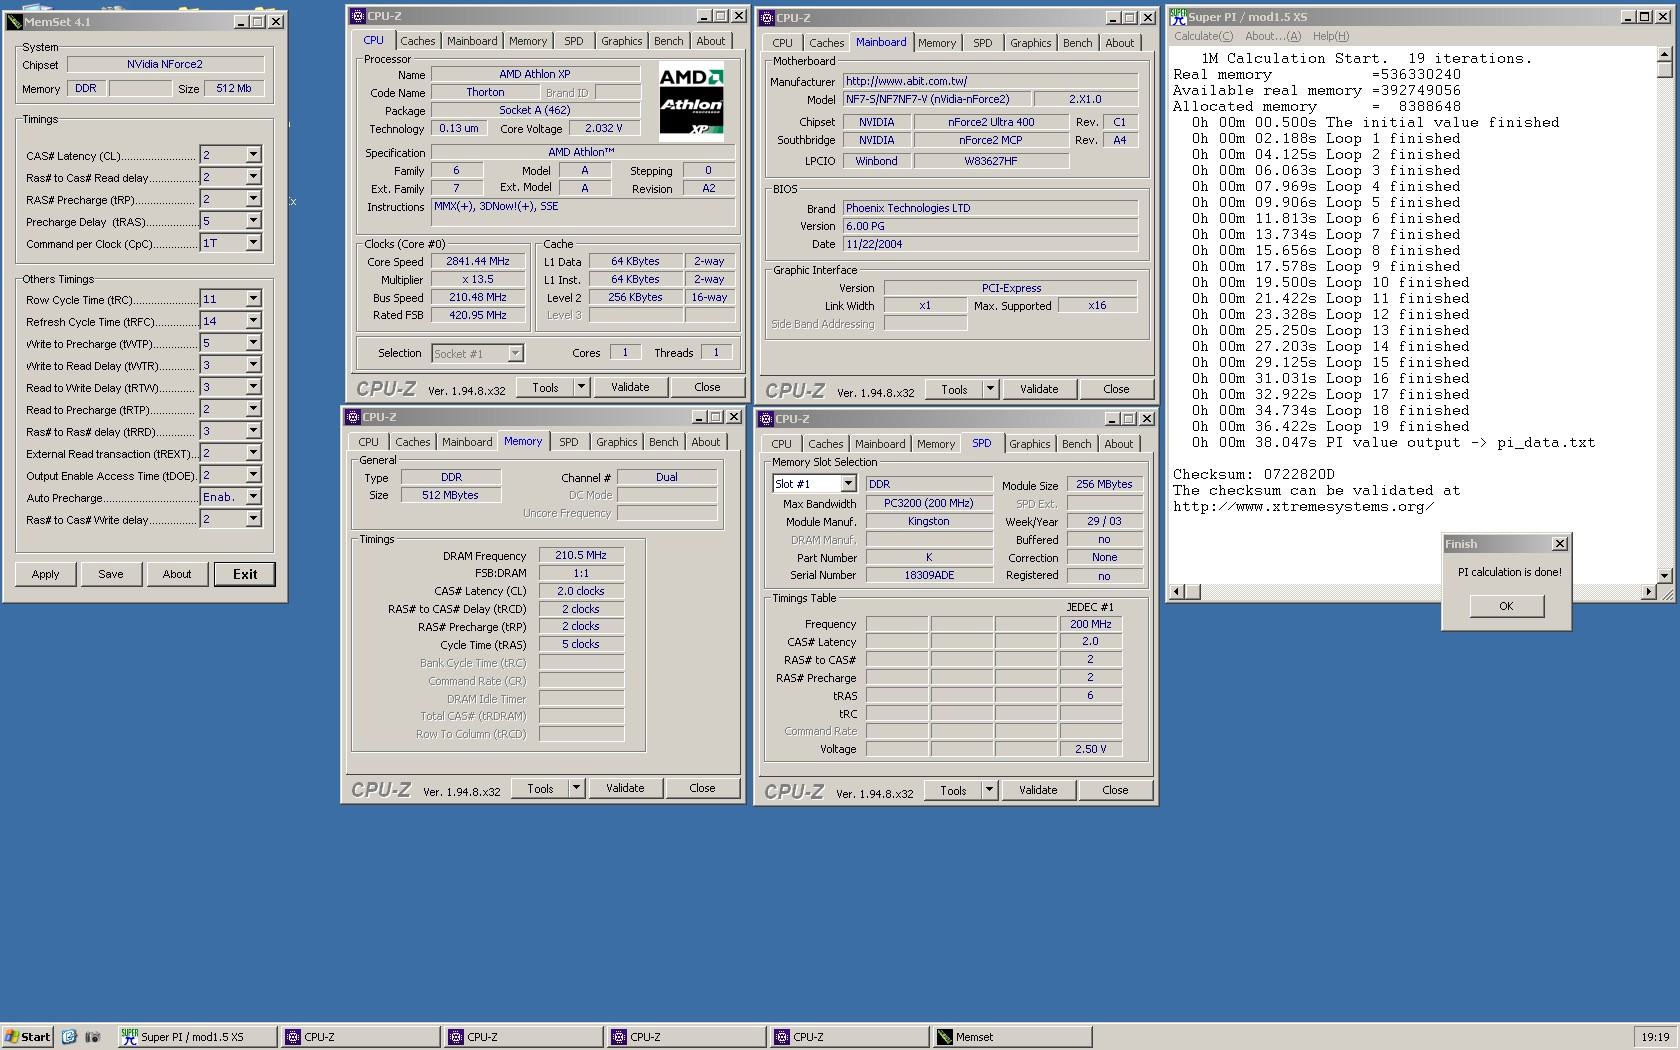Select Graphics tab in CPU-Z Mainboard window
Screen dimensions: 1680x1050
[1030, 43]
